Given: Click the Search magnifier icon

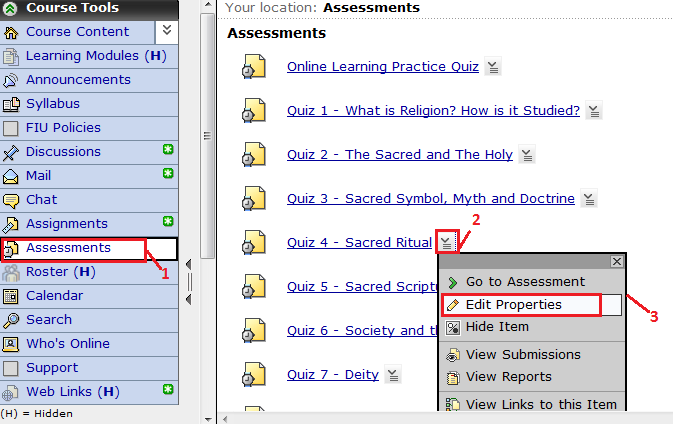Looking at the screenshot, I should click(11, 320).
